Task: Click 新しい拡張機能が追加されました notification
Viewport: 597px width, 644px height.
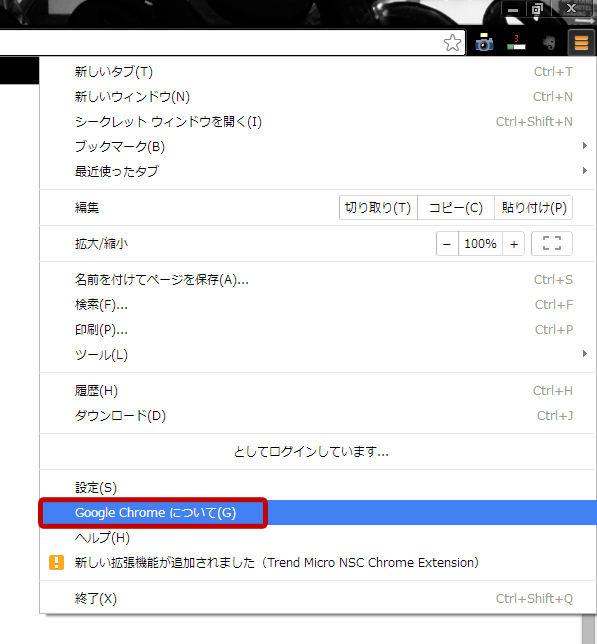Action: click(318, 562)
